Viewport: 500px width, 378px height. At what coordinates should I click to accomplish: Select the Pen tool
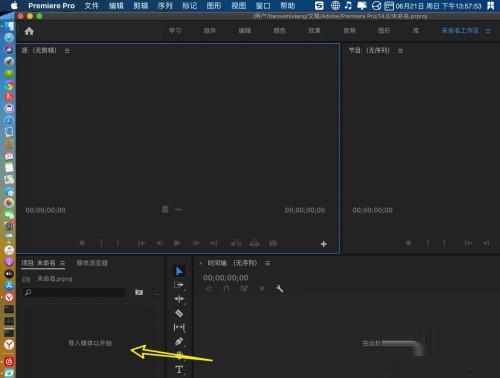(x=179, y=341)
